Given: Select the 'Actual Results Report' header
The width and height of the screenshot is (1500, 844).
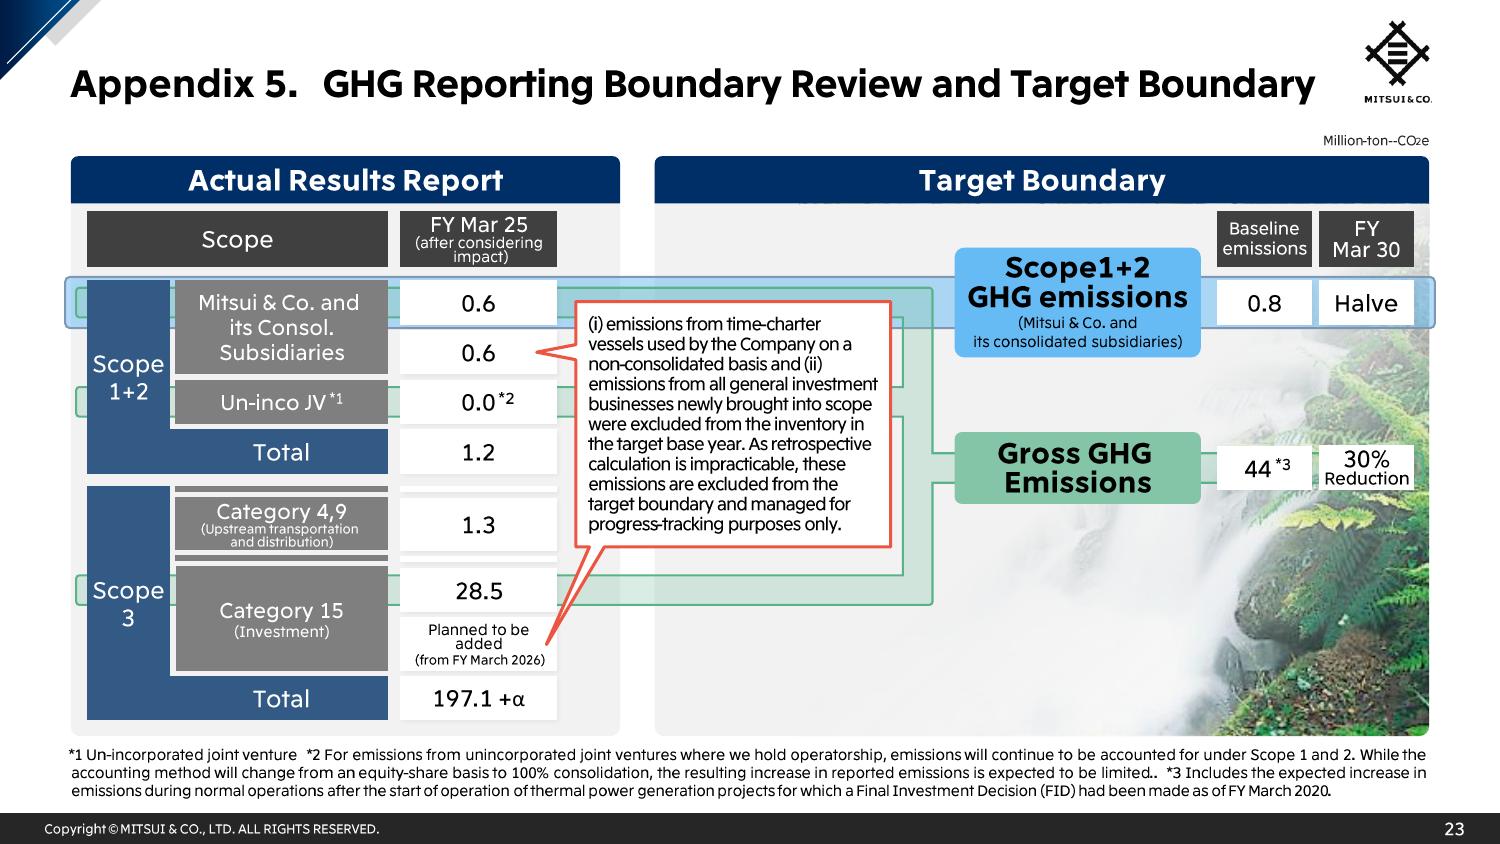Looking at the screenshot, I should (x=345, y=180).
